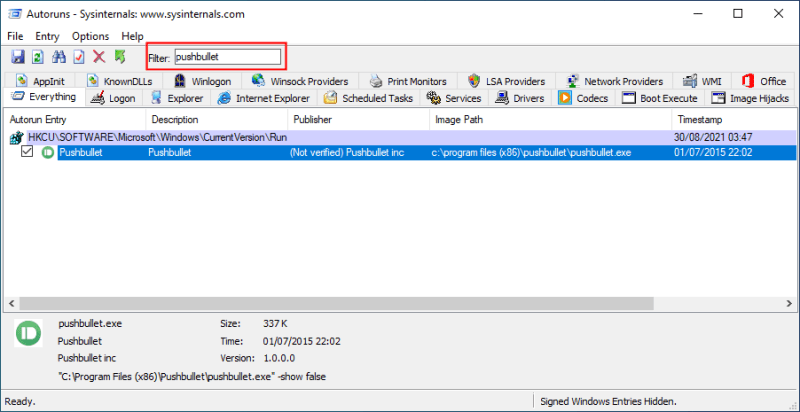The image size is (800, 412).
Task: Switch to the Services tab
Action: [x=454, y=98]
